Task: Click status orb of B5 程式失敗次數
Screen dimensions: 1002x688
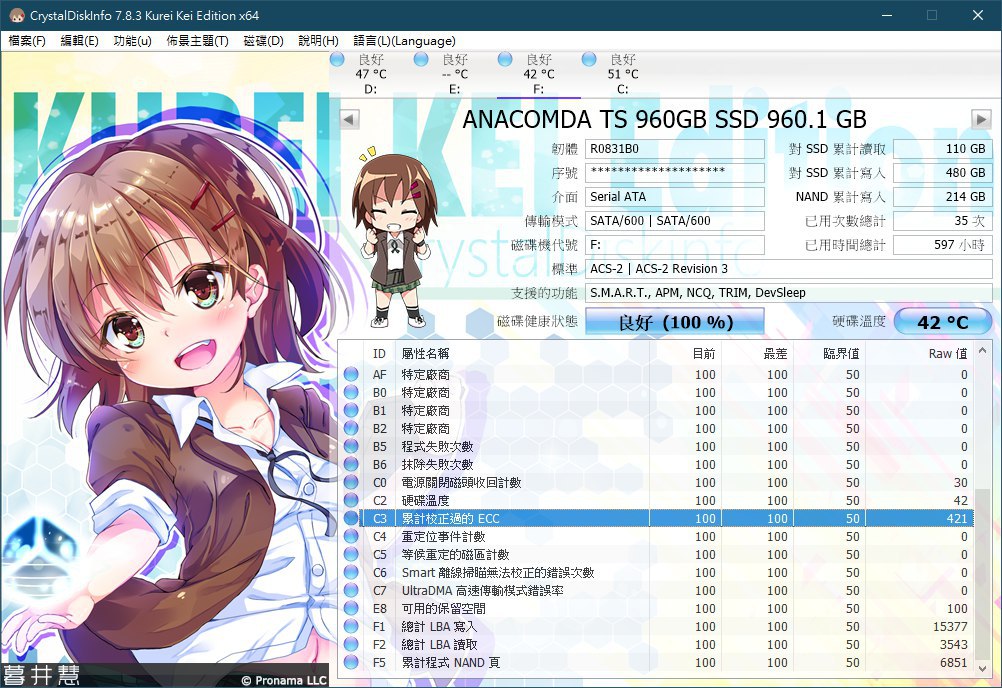Action: [351, 447]
